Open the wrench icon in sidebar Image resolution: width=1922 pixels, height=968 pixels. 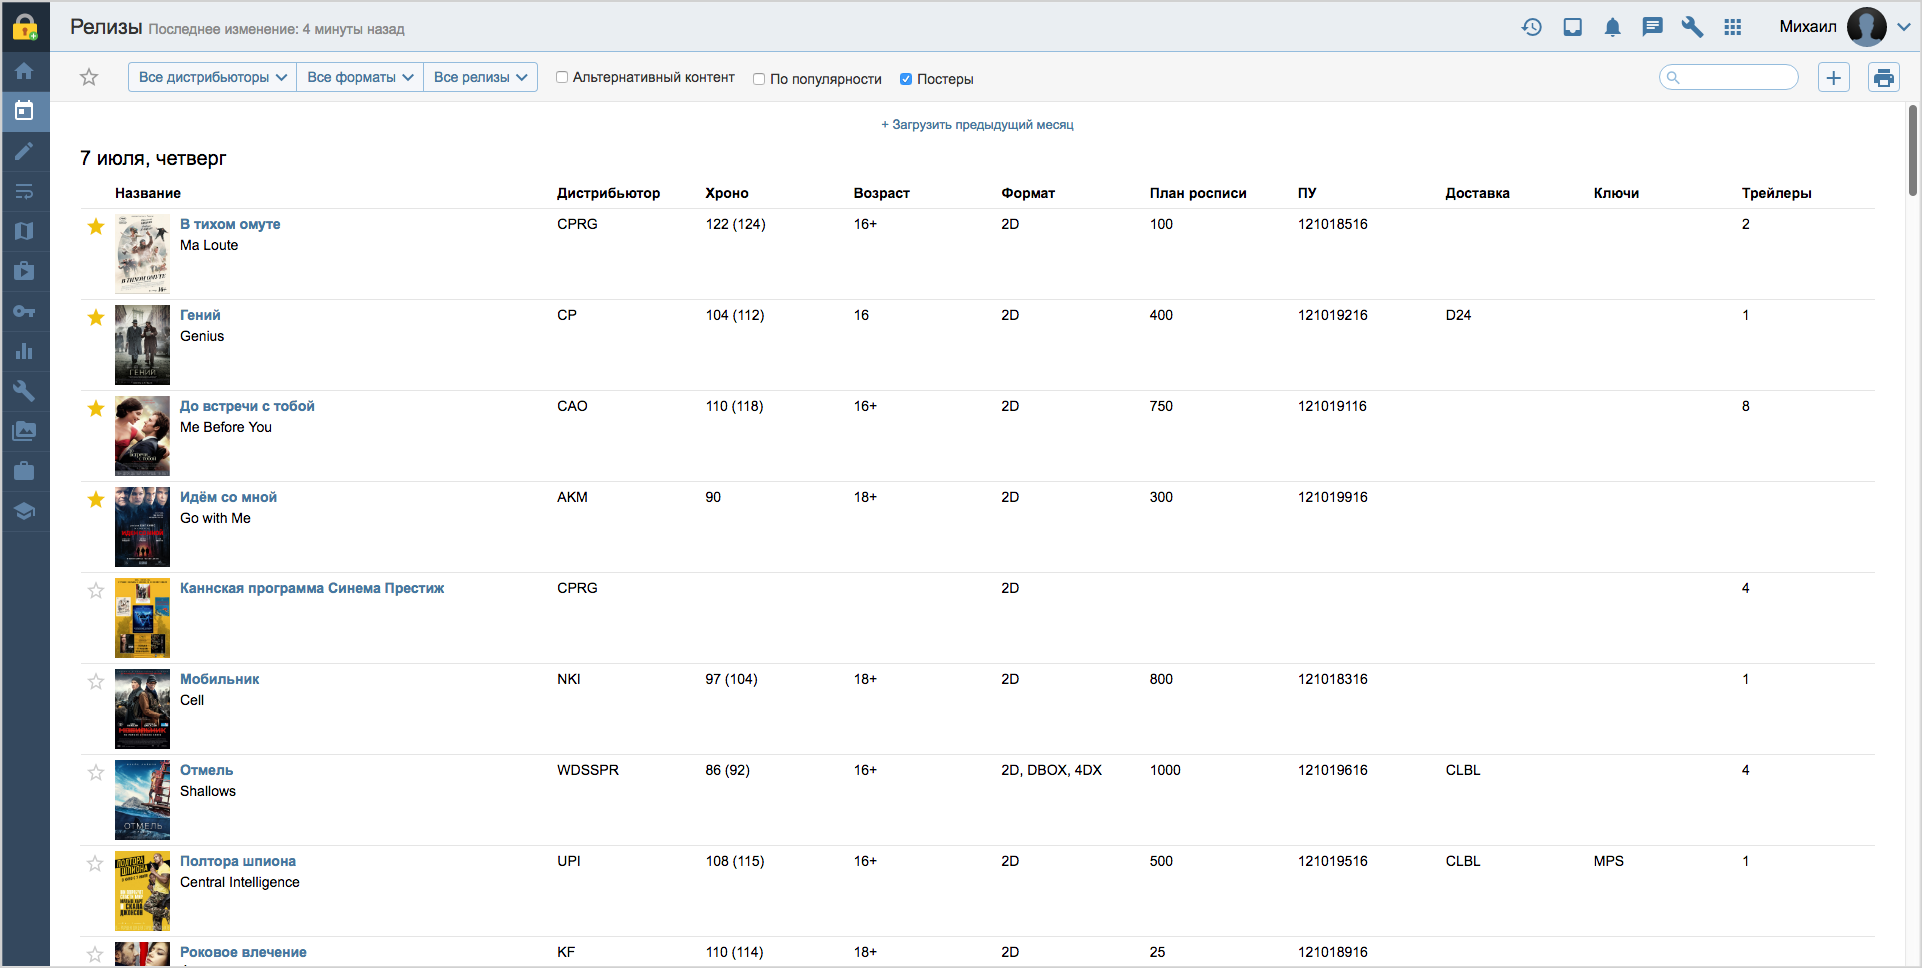tap(24, 391)
